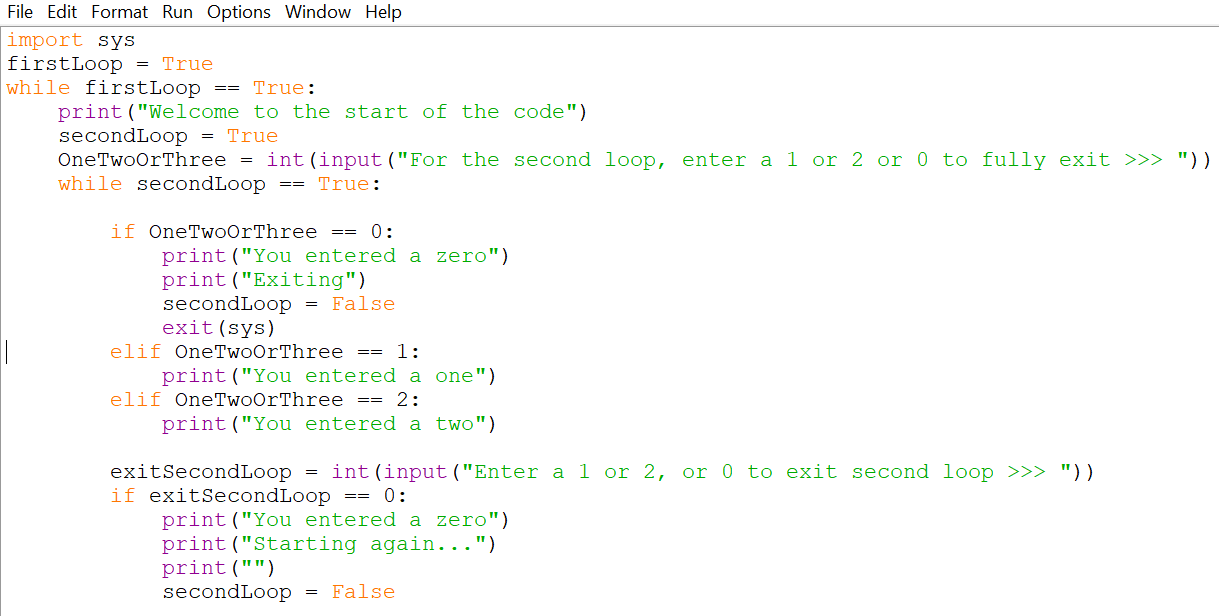Click the 'secondLoop = True' line
This screenshot has width=1219, height=616.
pos(168,136)
